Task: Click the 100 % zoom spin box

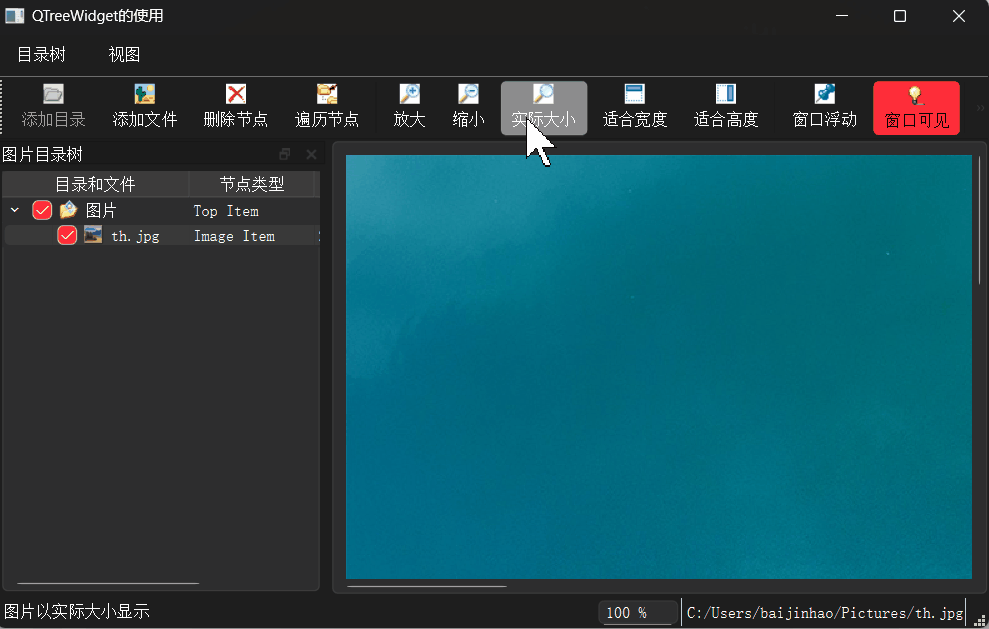Action: [638, 613]
